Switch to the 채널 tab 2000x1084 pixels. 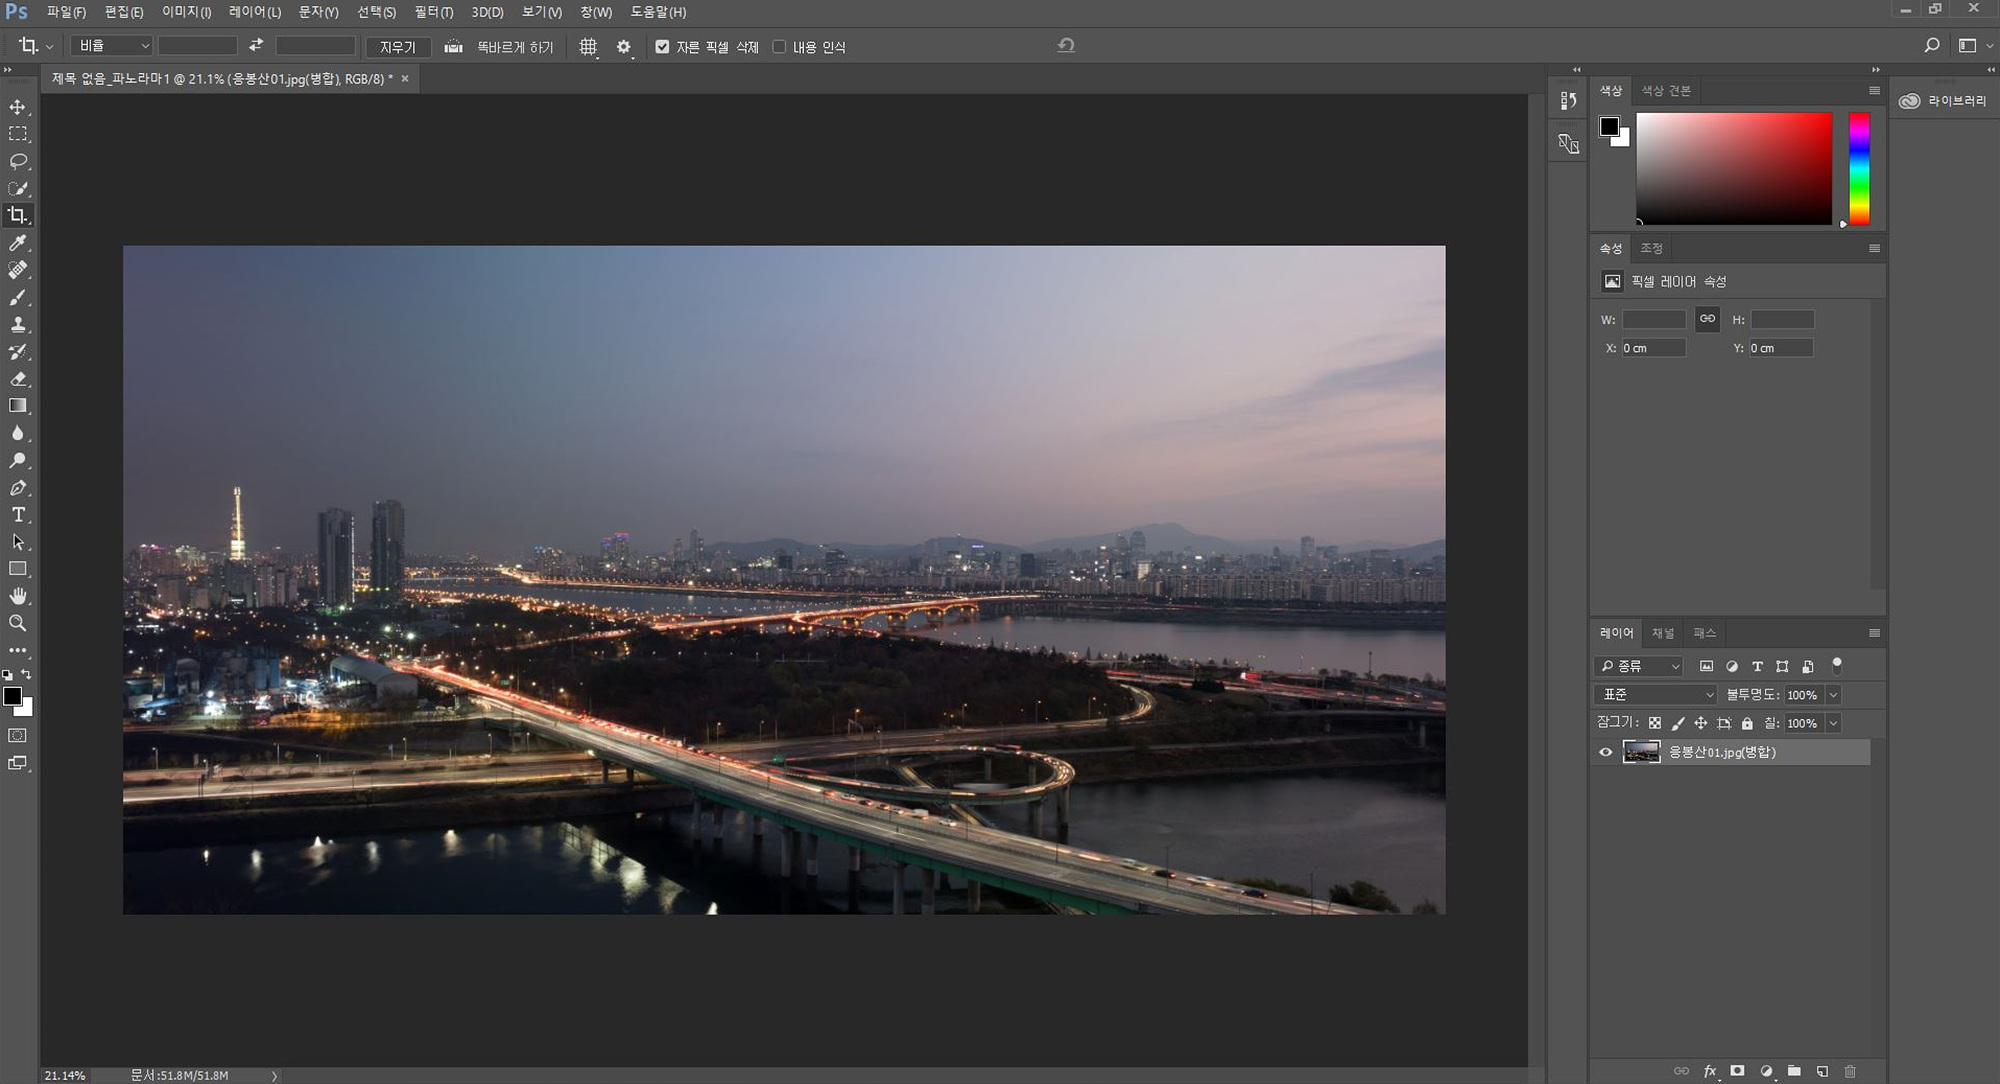1662,633
